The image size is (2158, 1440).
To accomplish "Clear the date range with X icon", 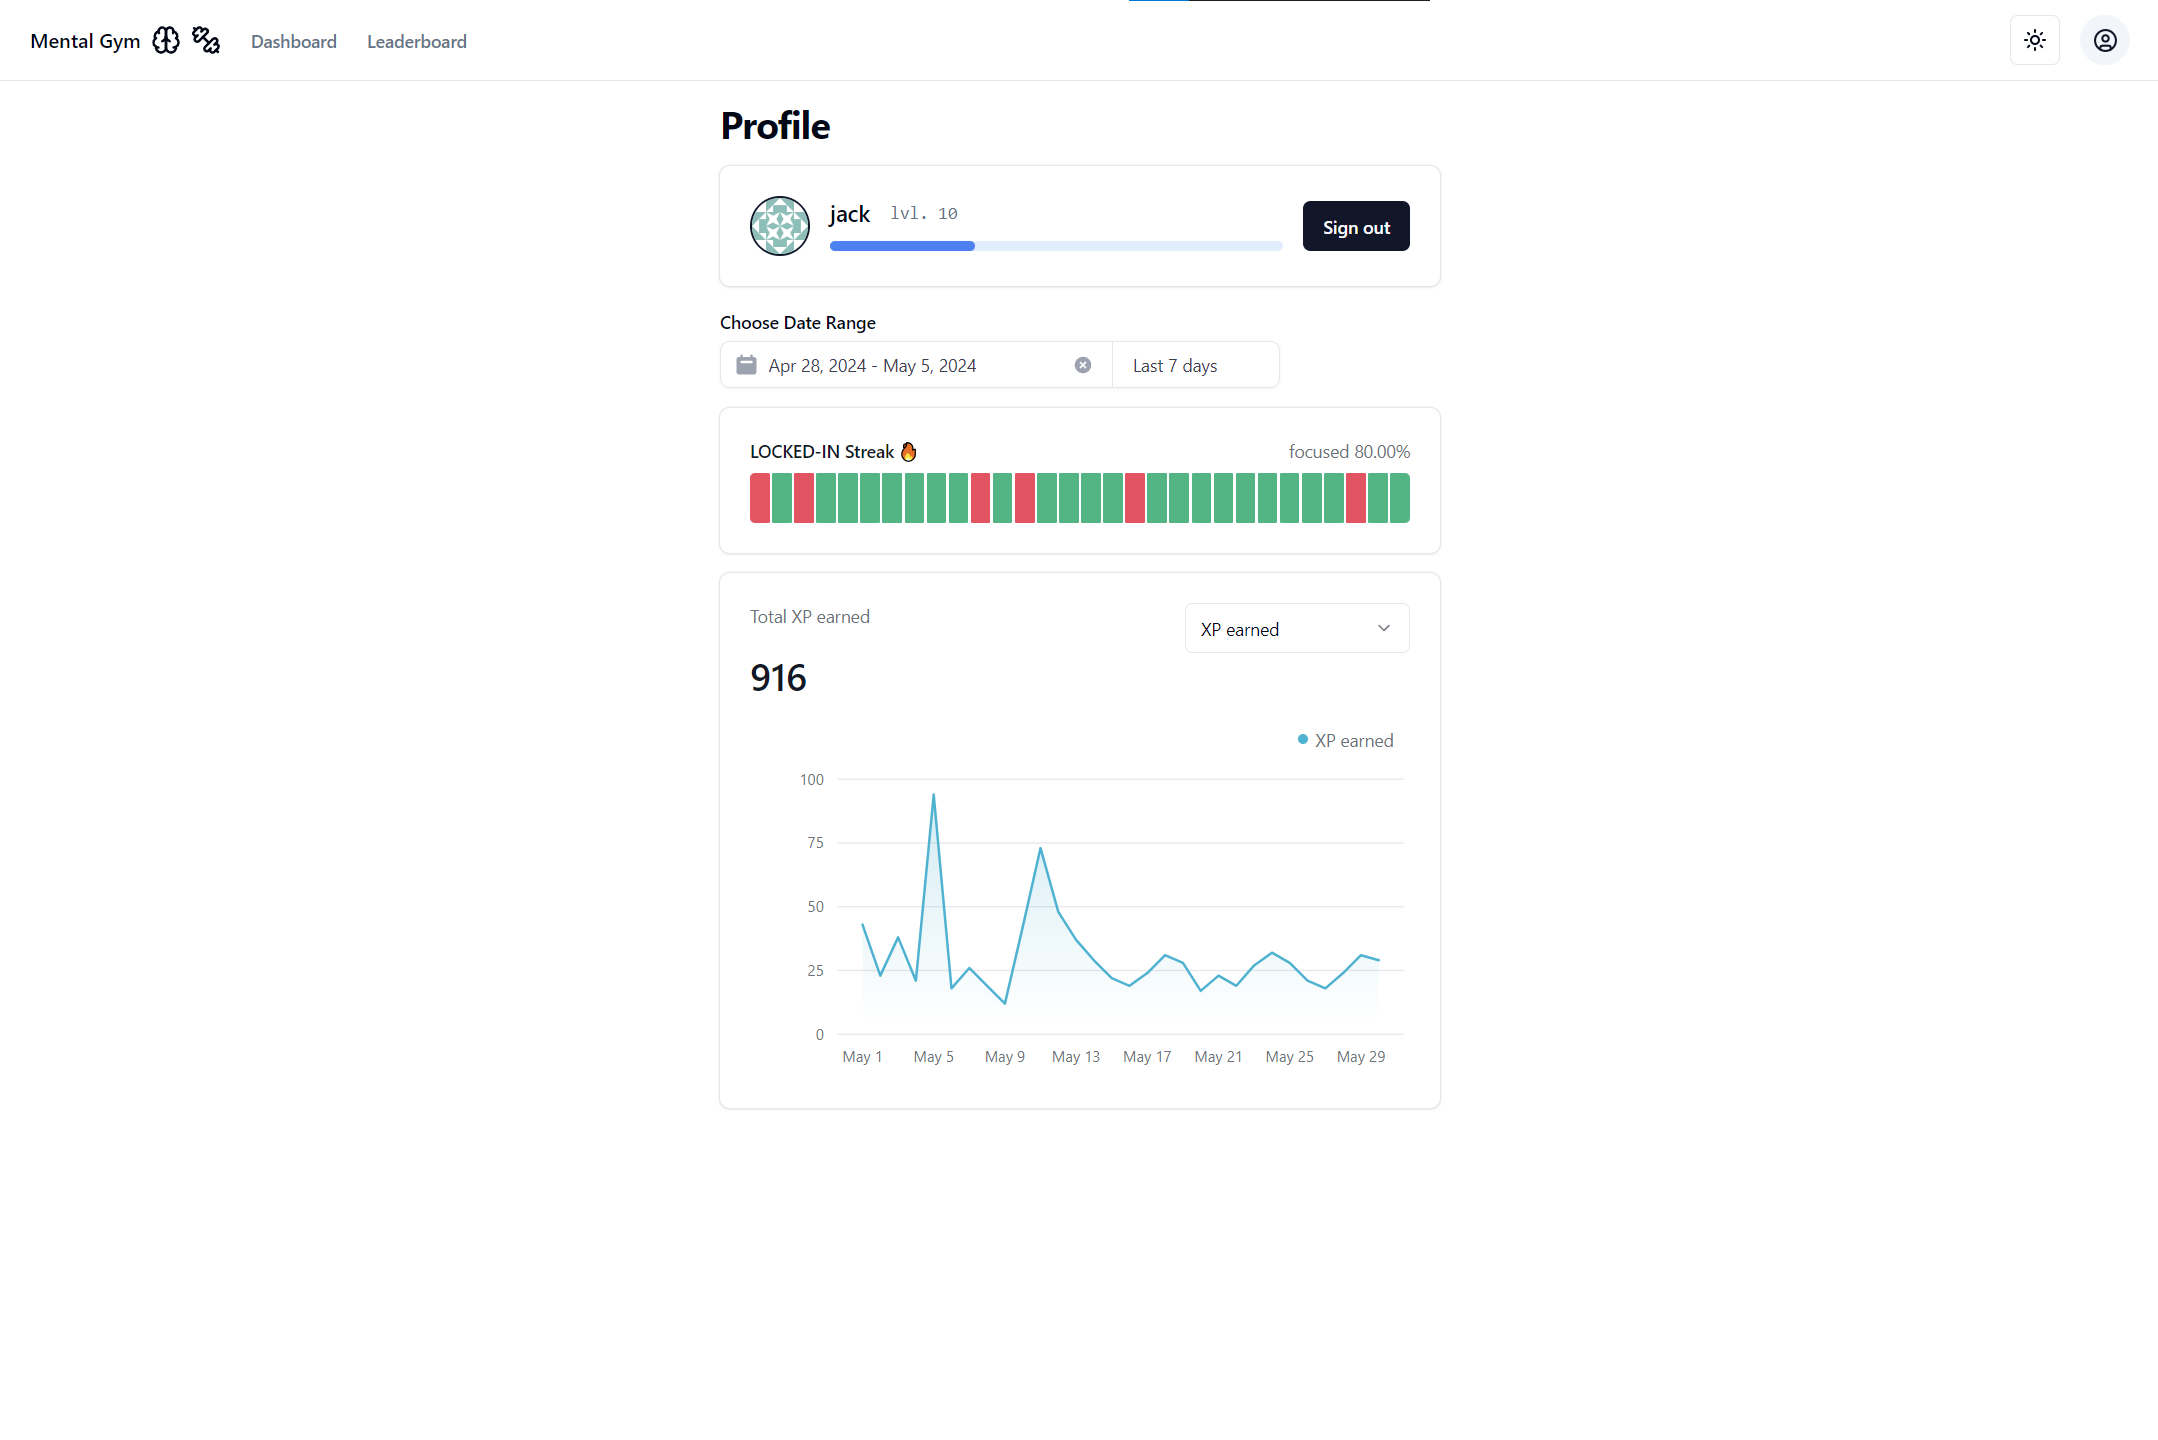I will (x=1082, y=365).
